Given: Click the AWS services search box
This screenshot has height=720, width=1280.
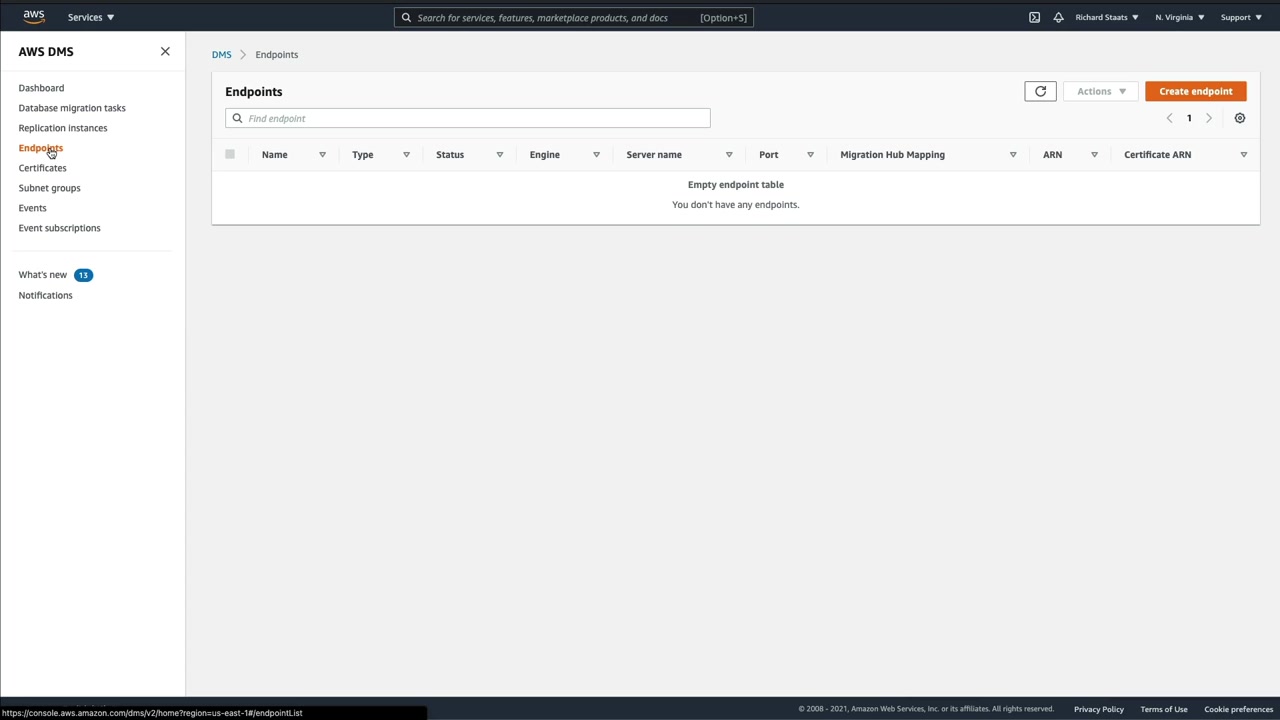Looking at the screenshot, I should pyautogui.click(x=574, y=17).
